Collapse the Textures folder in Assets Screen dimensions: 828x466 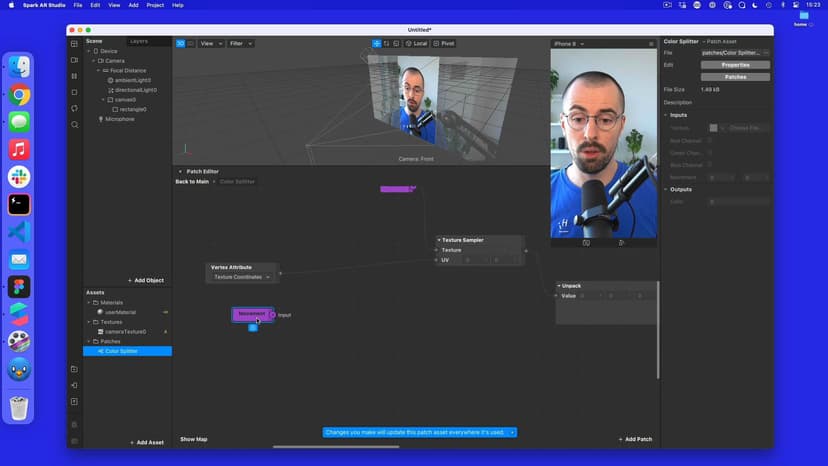point(89,322)
